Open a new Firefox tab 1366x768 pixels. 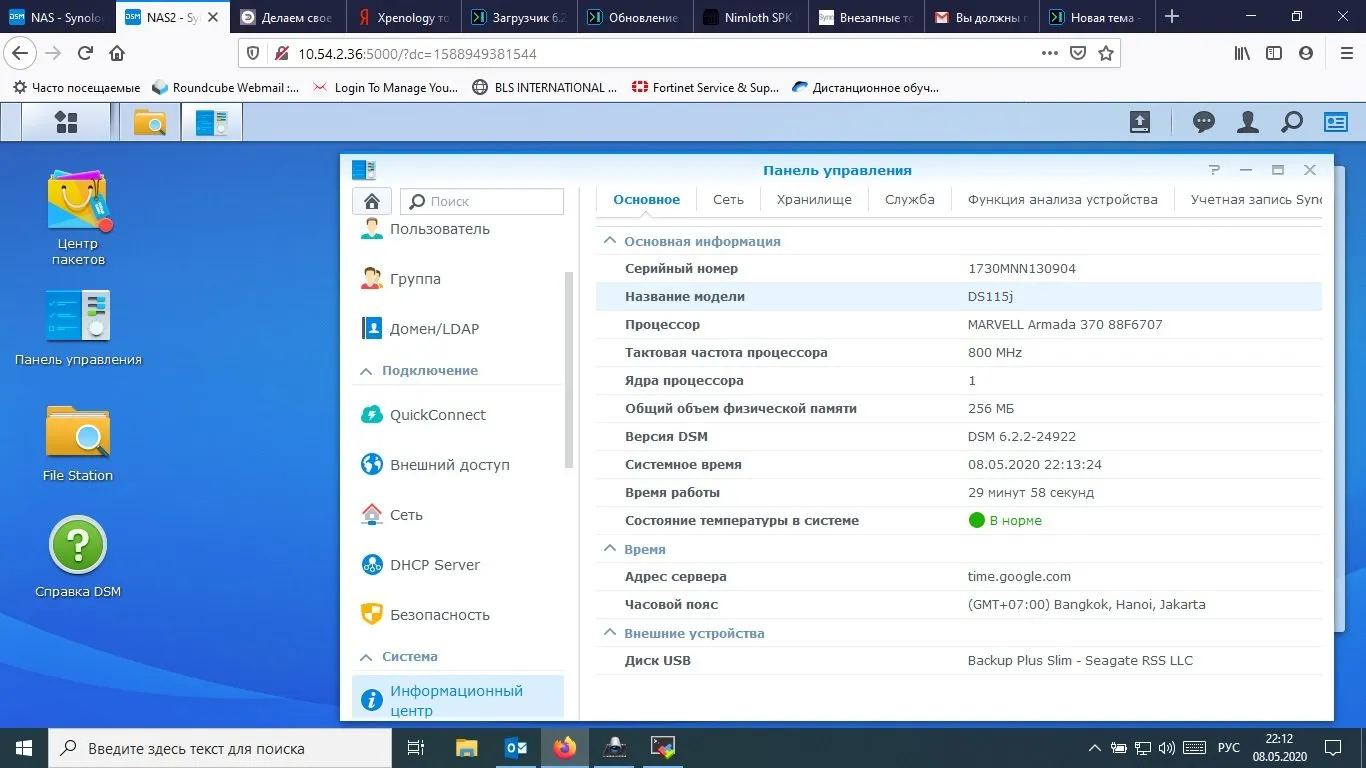tap(1172, 16)
